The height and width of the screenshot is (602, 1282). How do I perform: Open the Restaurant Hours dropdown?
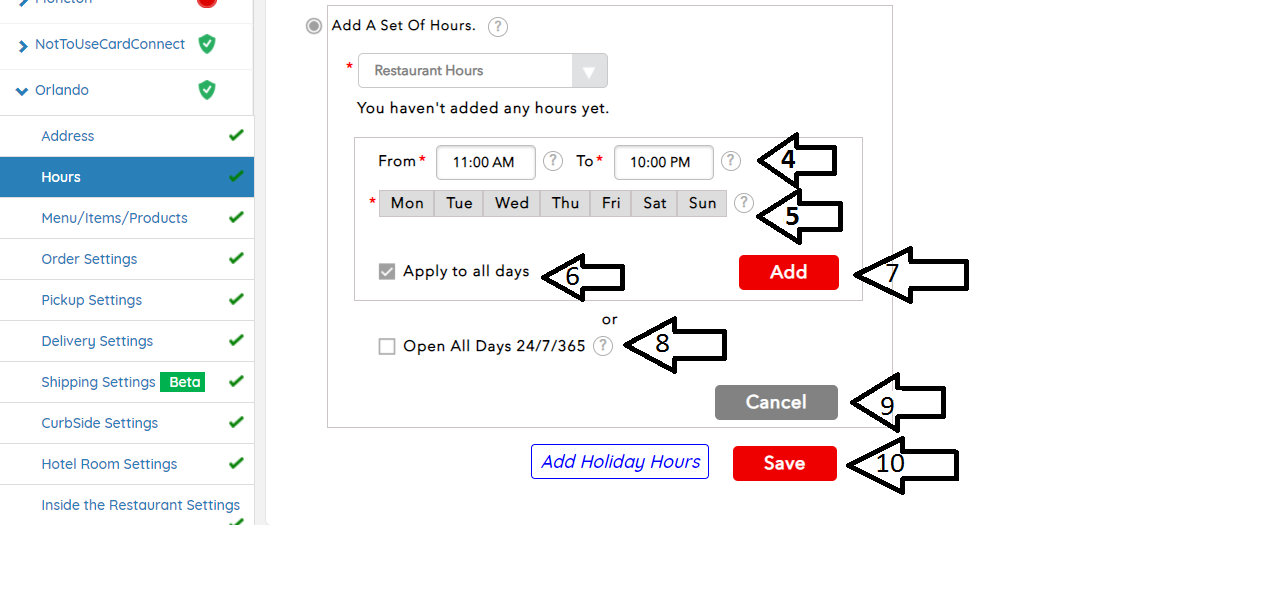click(x=483, y=71)
